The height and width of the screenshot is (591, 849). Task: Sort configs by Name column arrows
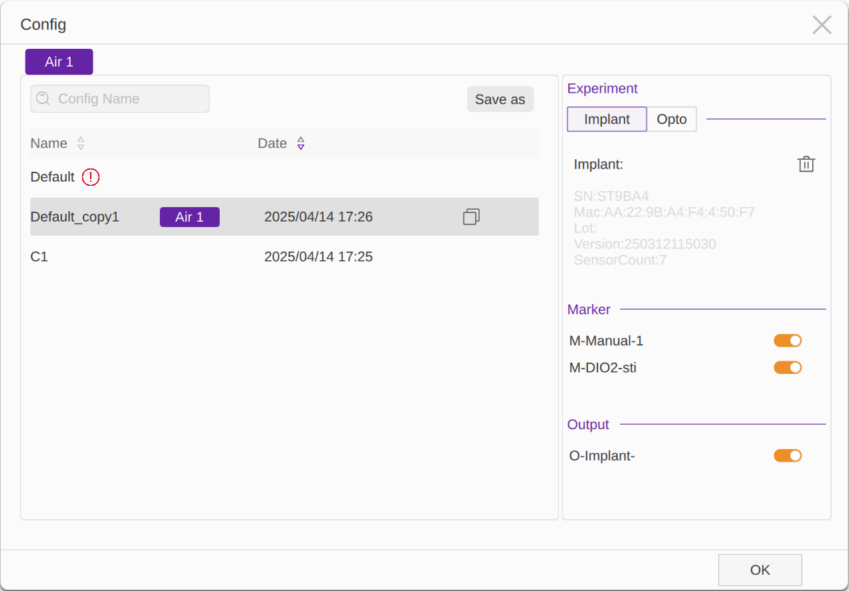(x=81, y=143)
